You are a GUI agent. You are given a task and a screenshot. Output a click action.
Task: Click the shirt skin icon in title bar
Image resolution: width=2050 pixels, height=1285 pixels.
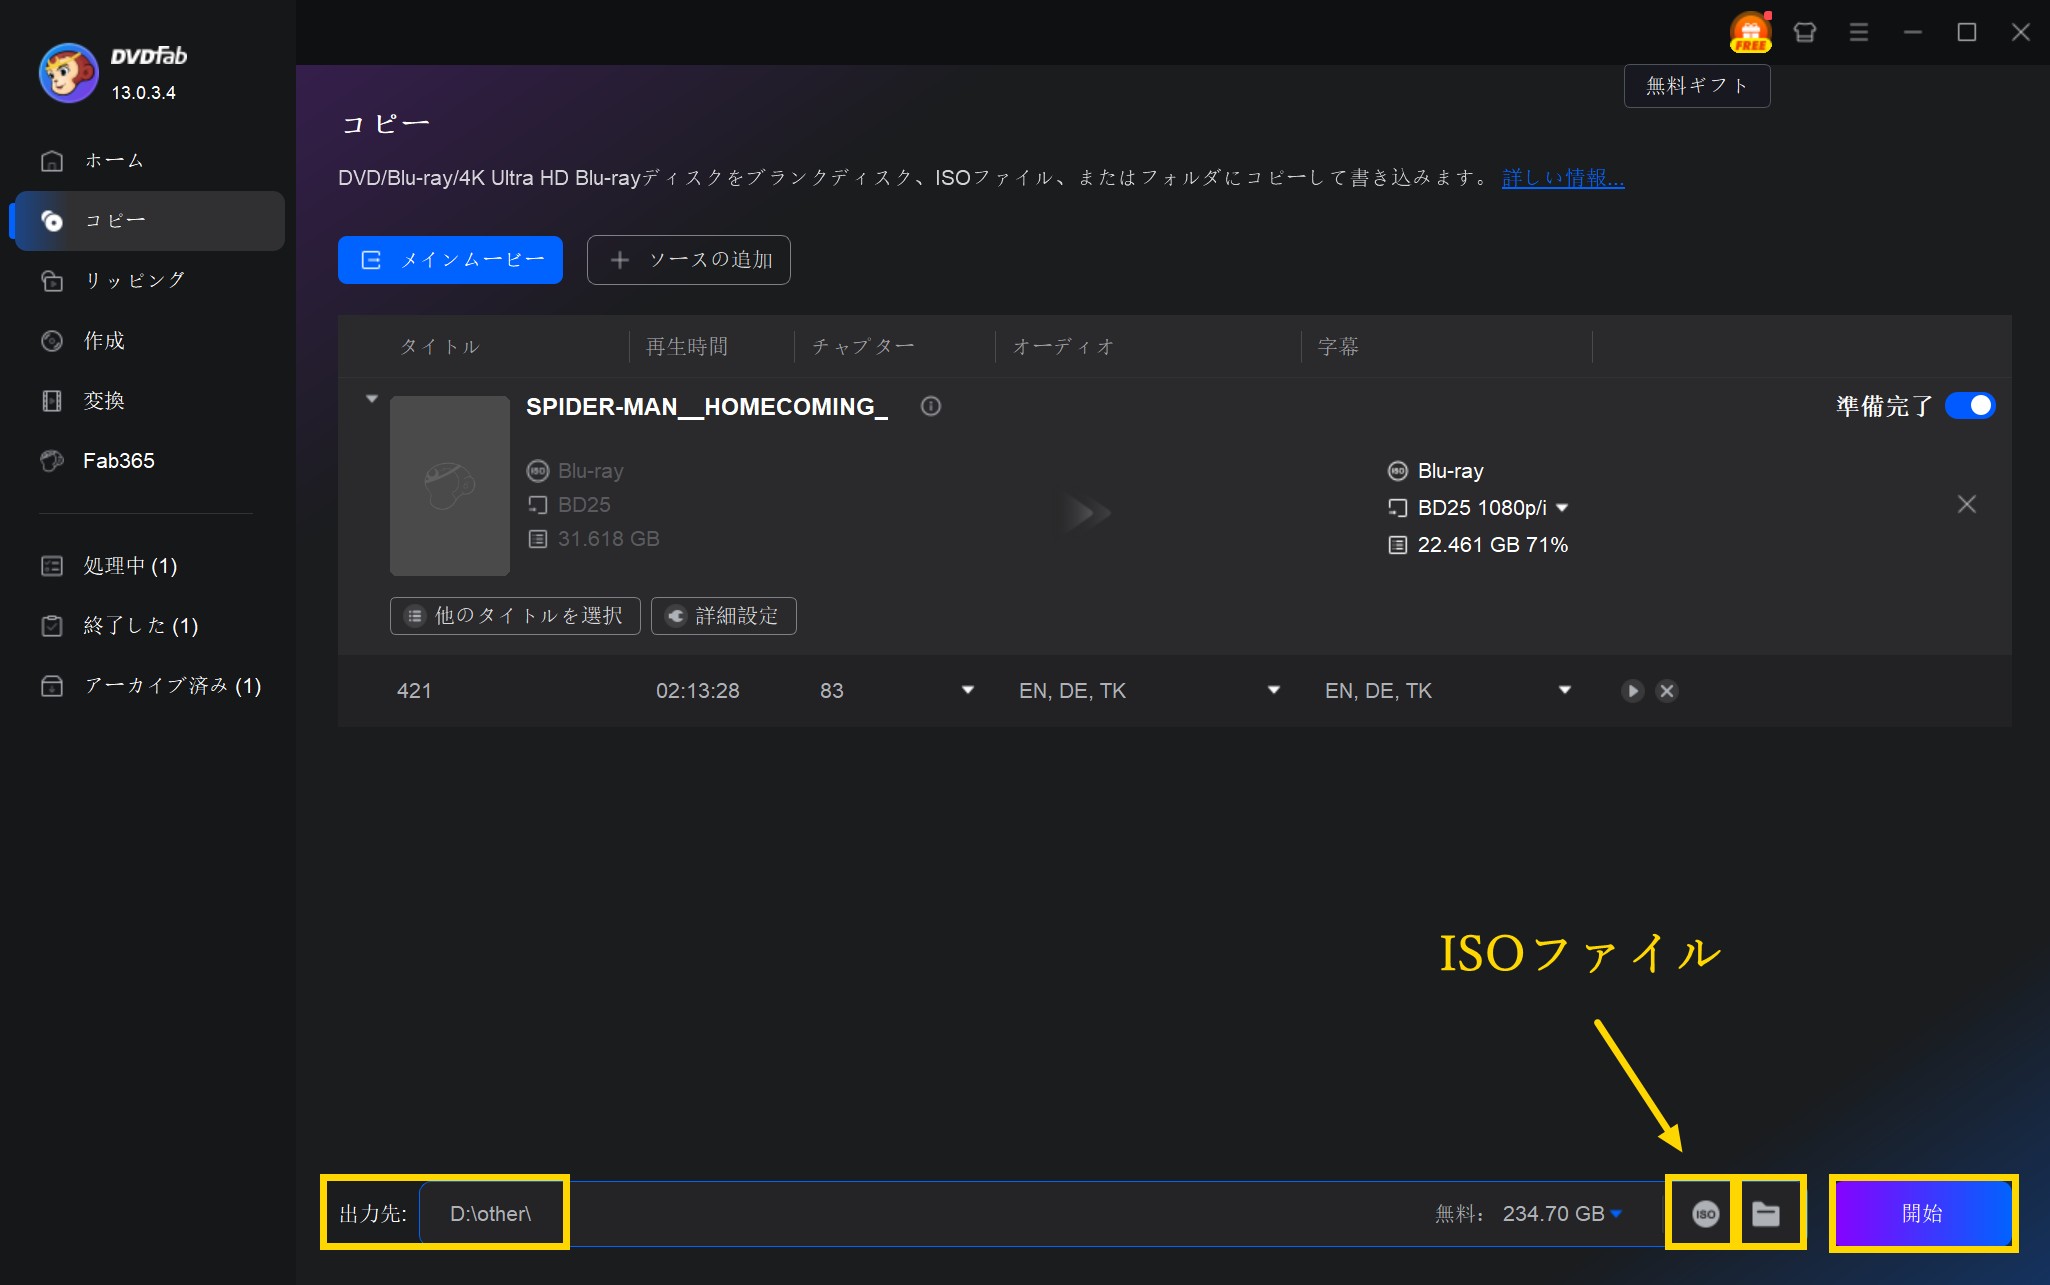coord(1805,32)
